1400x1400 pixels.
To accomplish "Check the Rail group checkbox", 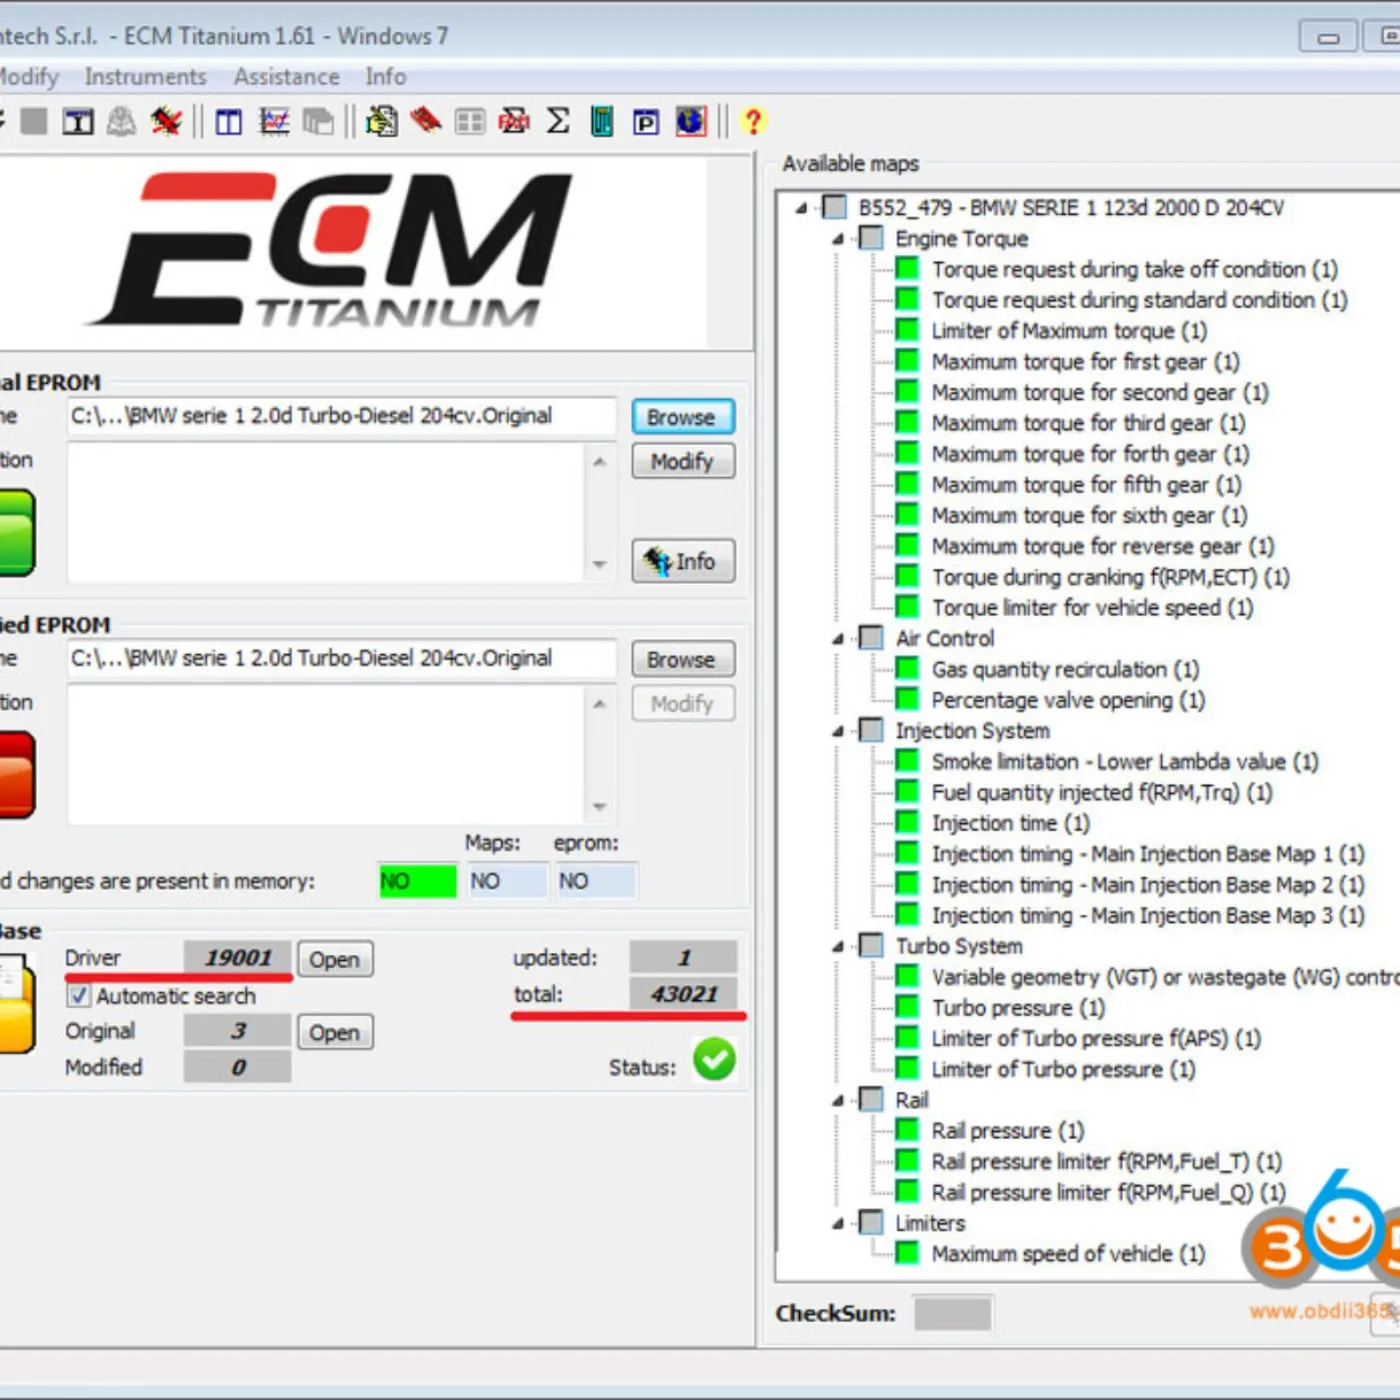I will [871, 1100].
